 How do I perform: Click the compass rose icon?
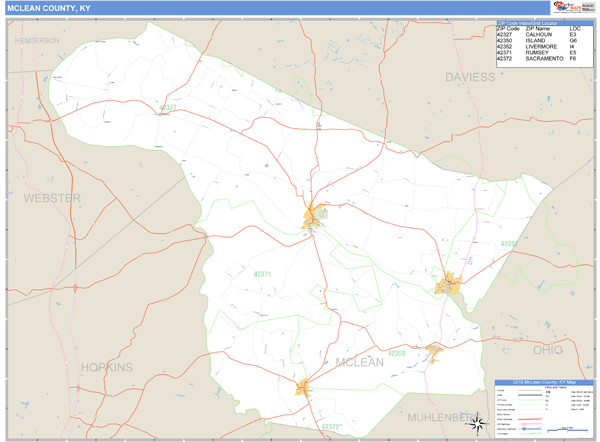coord(477,424)
